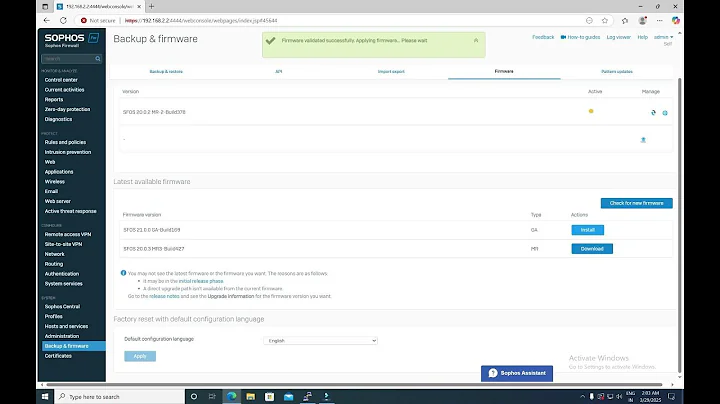Download SFOS 20.0.3 MR3 firmware

[592, 249]
